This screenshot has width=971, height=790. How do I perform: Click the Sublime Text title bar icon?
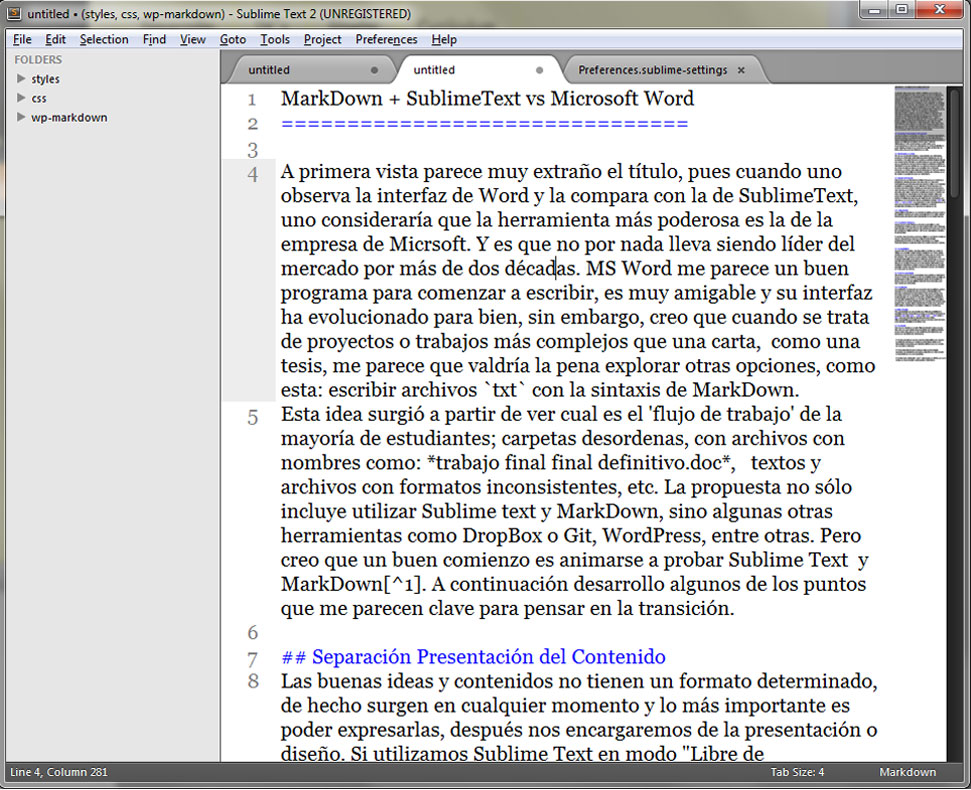pos(14,13)
